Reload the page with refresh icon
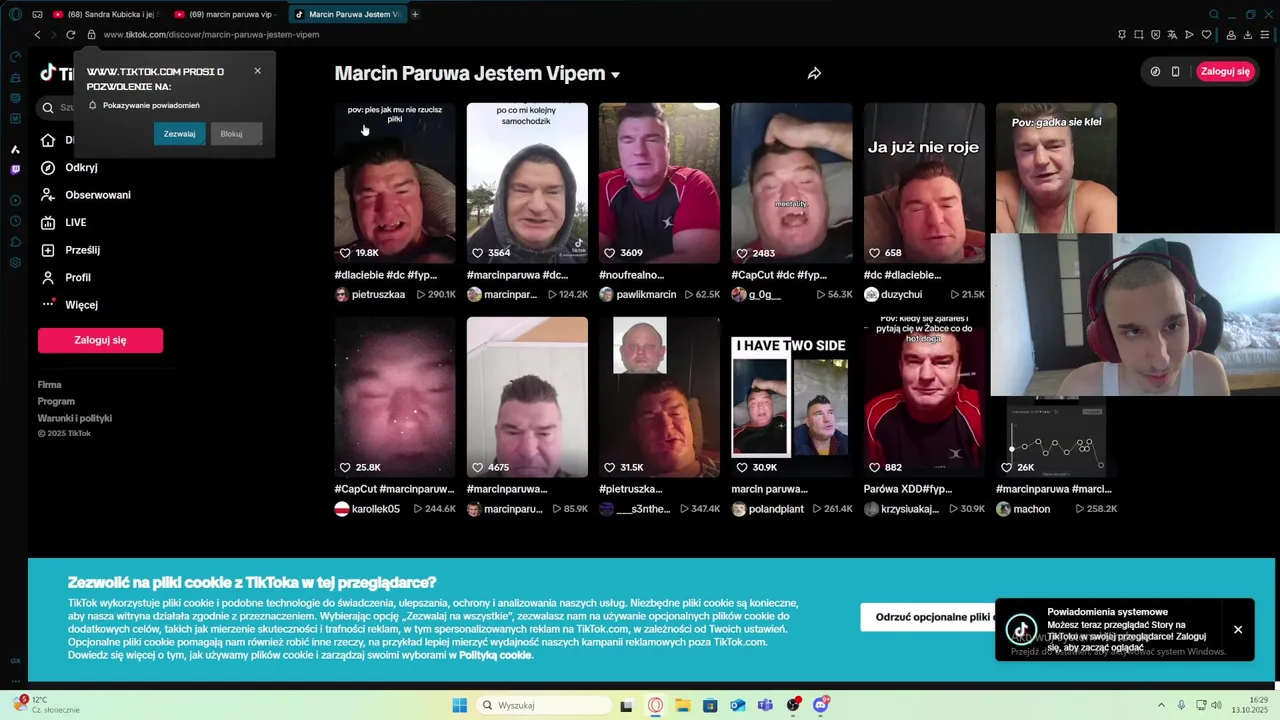The width and height of the screenshot is (1280, 720). (70, 34)
